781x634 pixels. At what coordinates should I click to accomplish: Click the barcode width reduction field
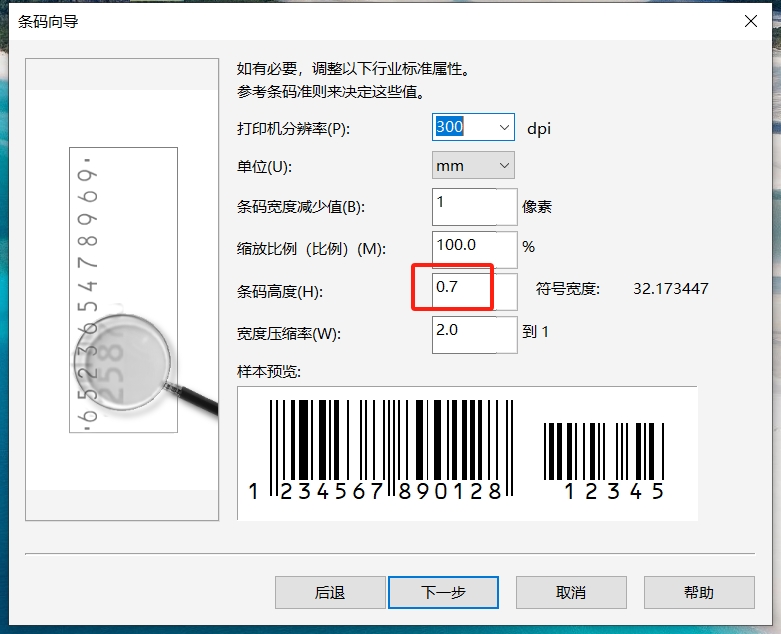475,207
